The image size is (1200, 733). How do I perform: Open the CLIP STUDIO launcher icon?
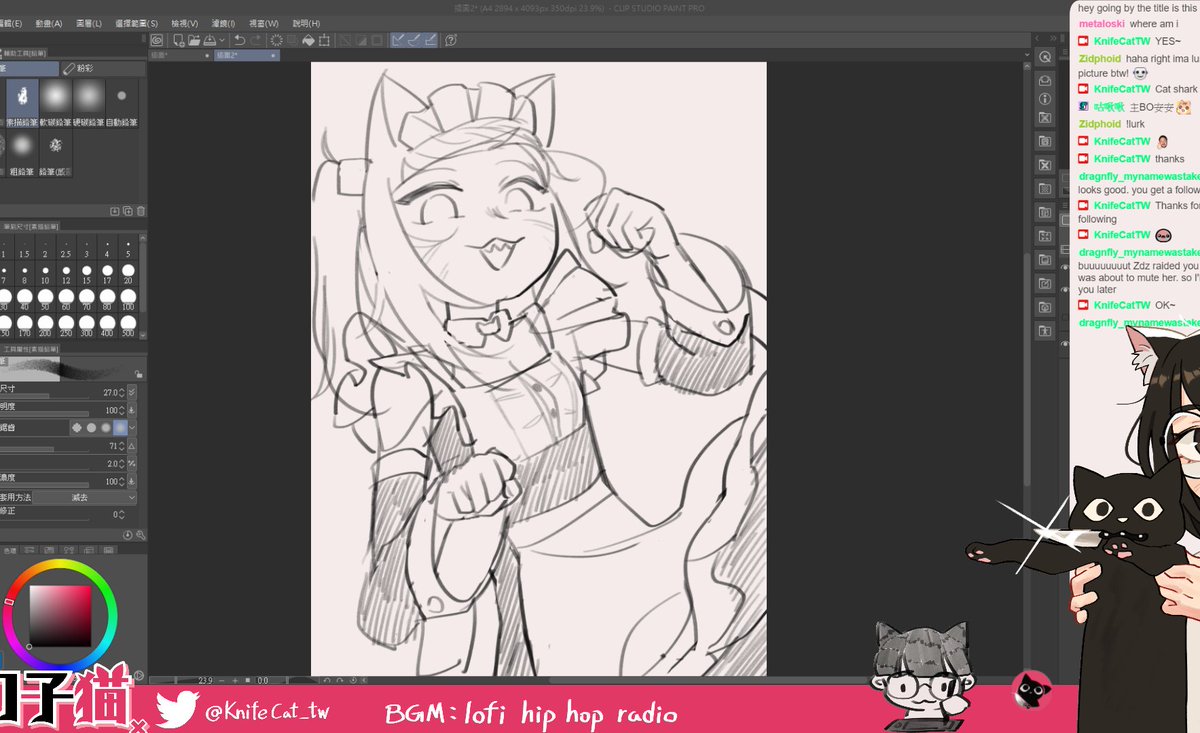coord(157,40)
